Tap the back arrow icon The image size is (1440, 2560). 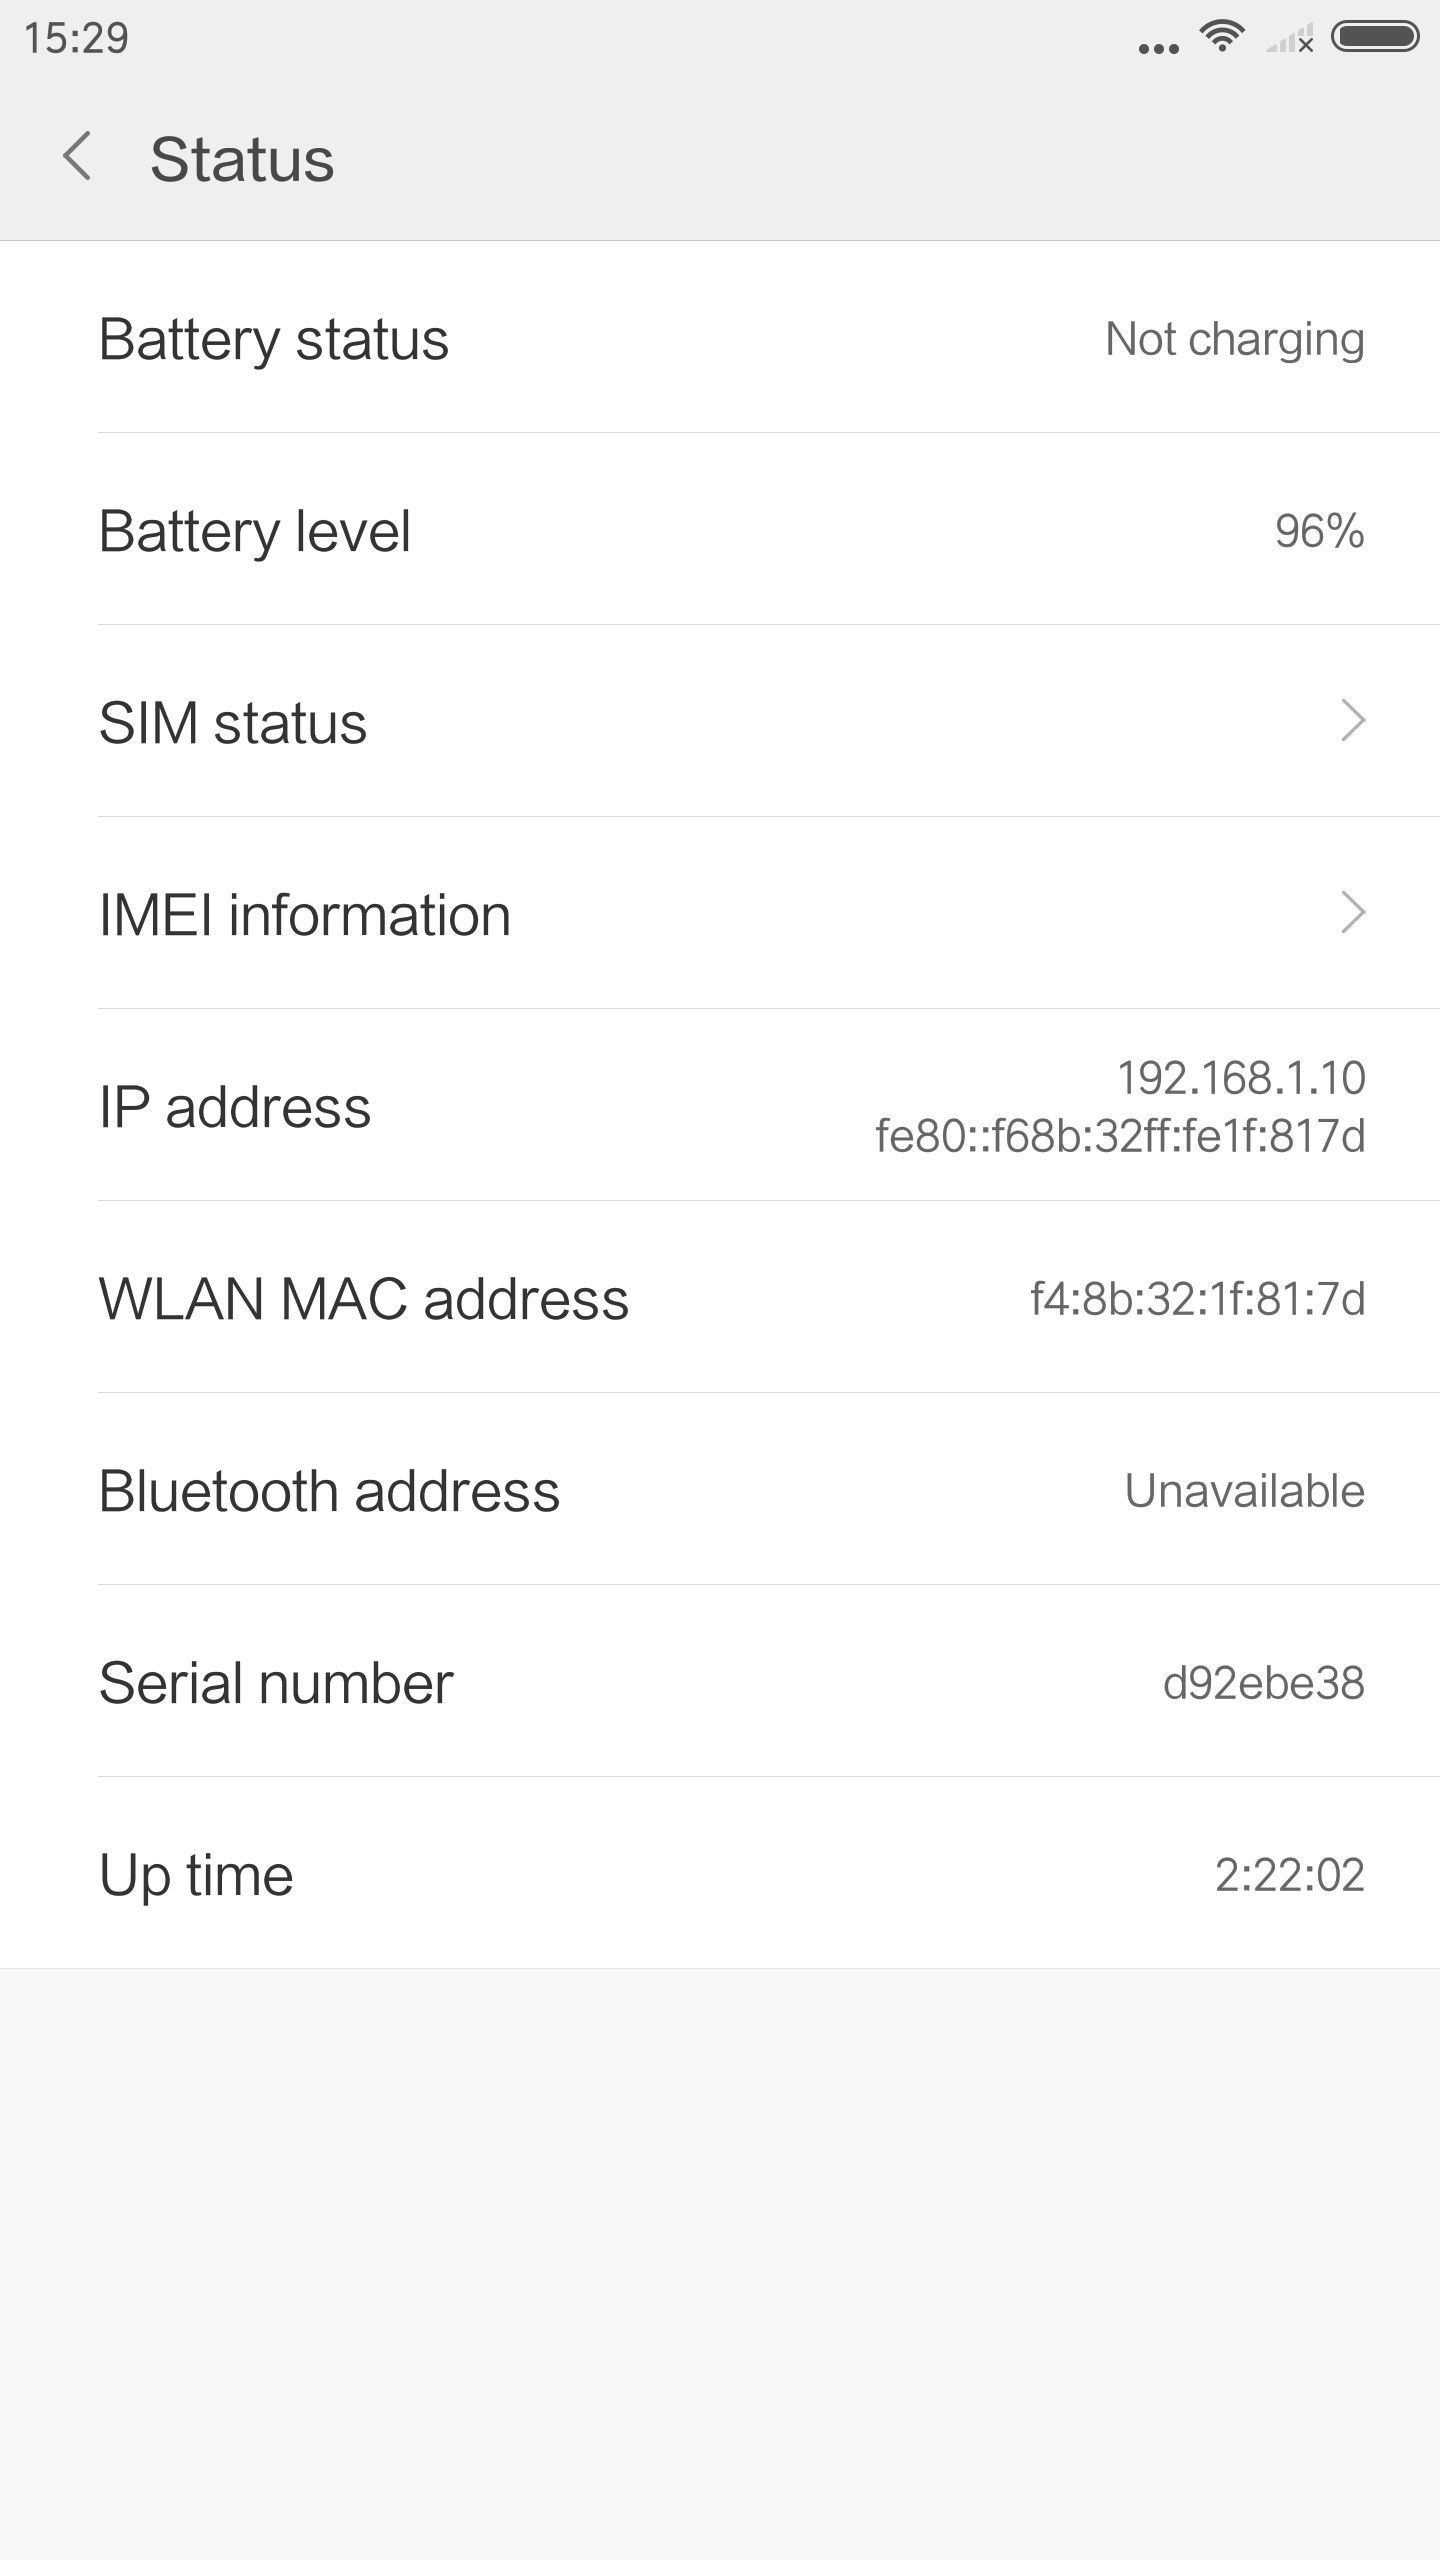click(x=77, y=157)
